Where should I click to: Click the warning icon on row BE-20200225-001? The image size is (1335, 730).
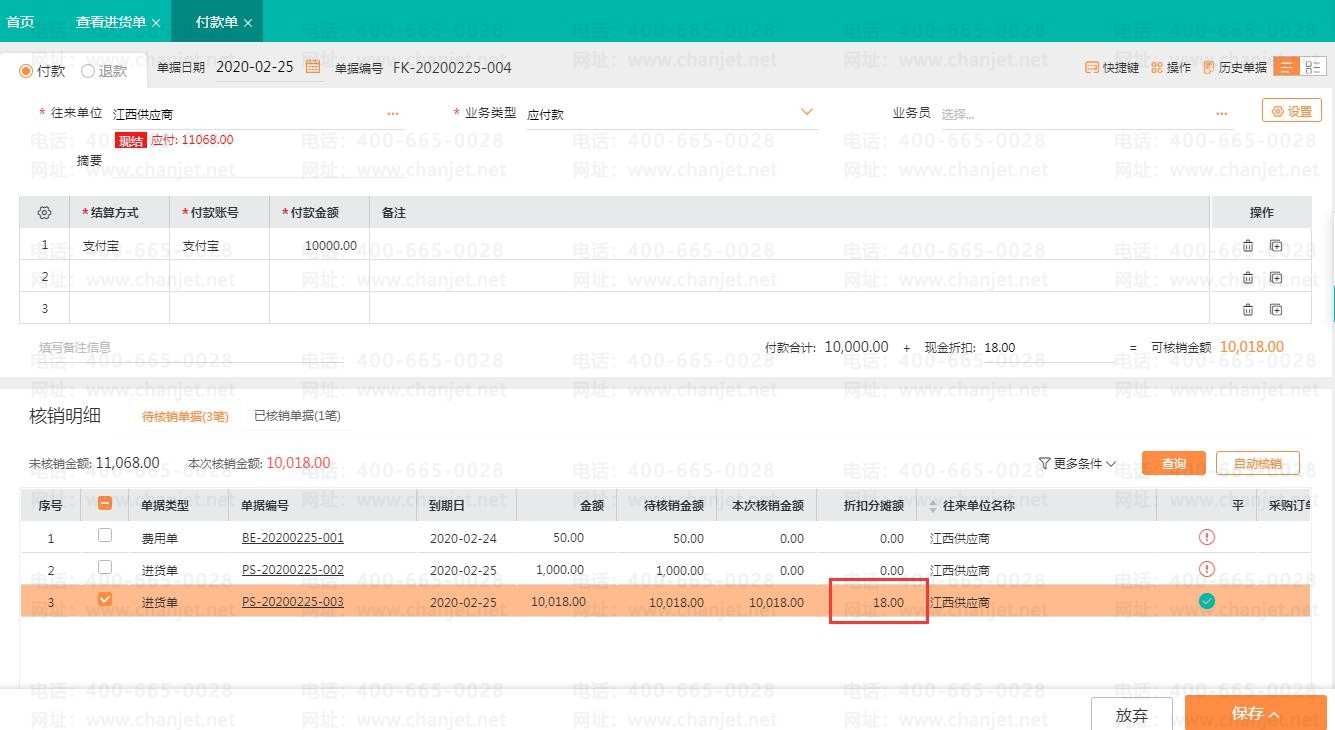(1207, 537)
